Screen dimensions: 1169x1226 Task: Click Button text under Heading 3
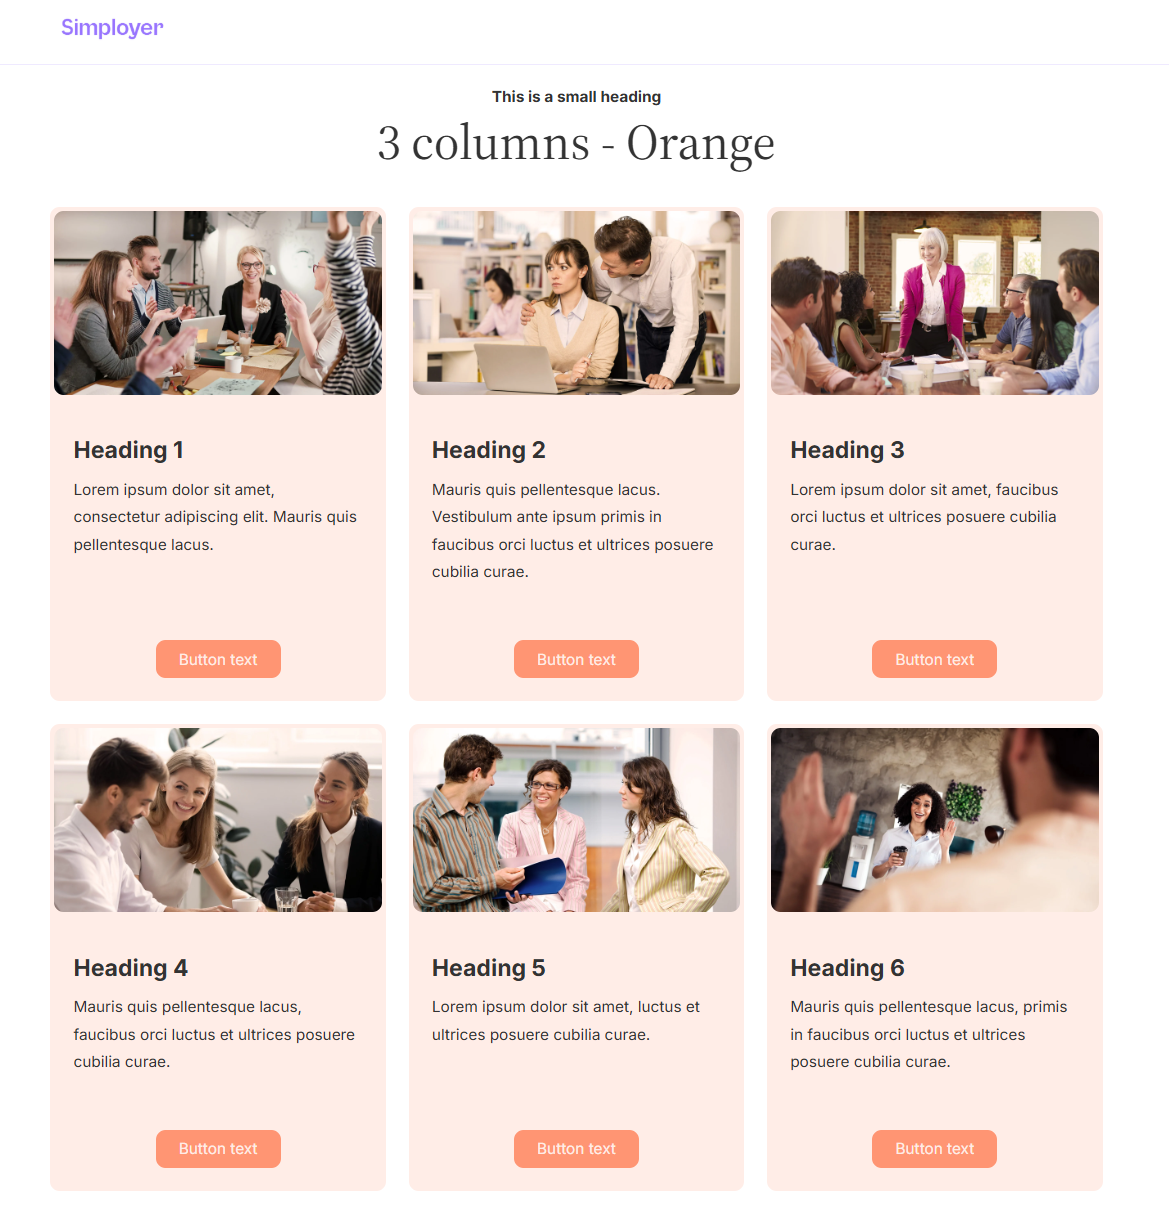coord(934,659)
